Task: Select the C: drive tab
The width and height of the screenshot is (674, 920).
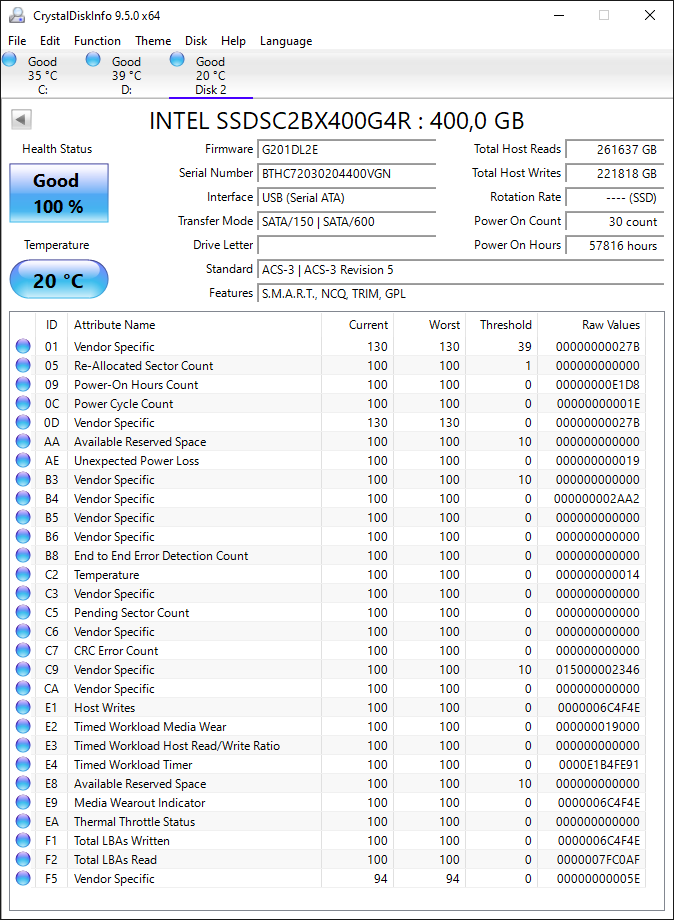Action: 42,75
